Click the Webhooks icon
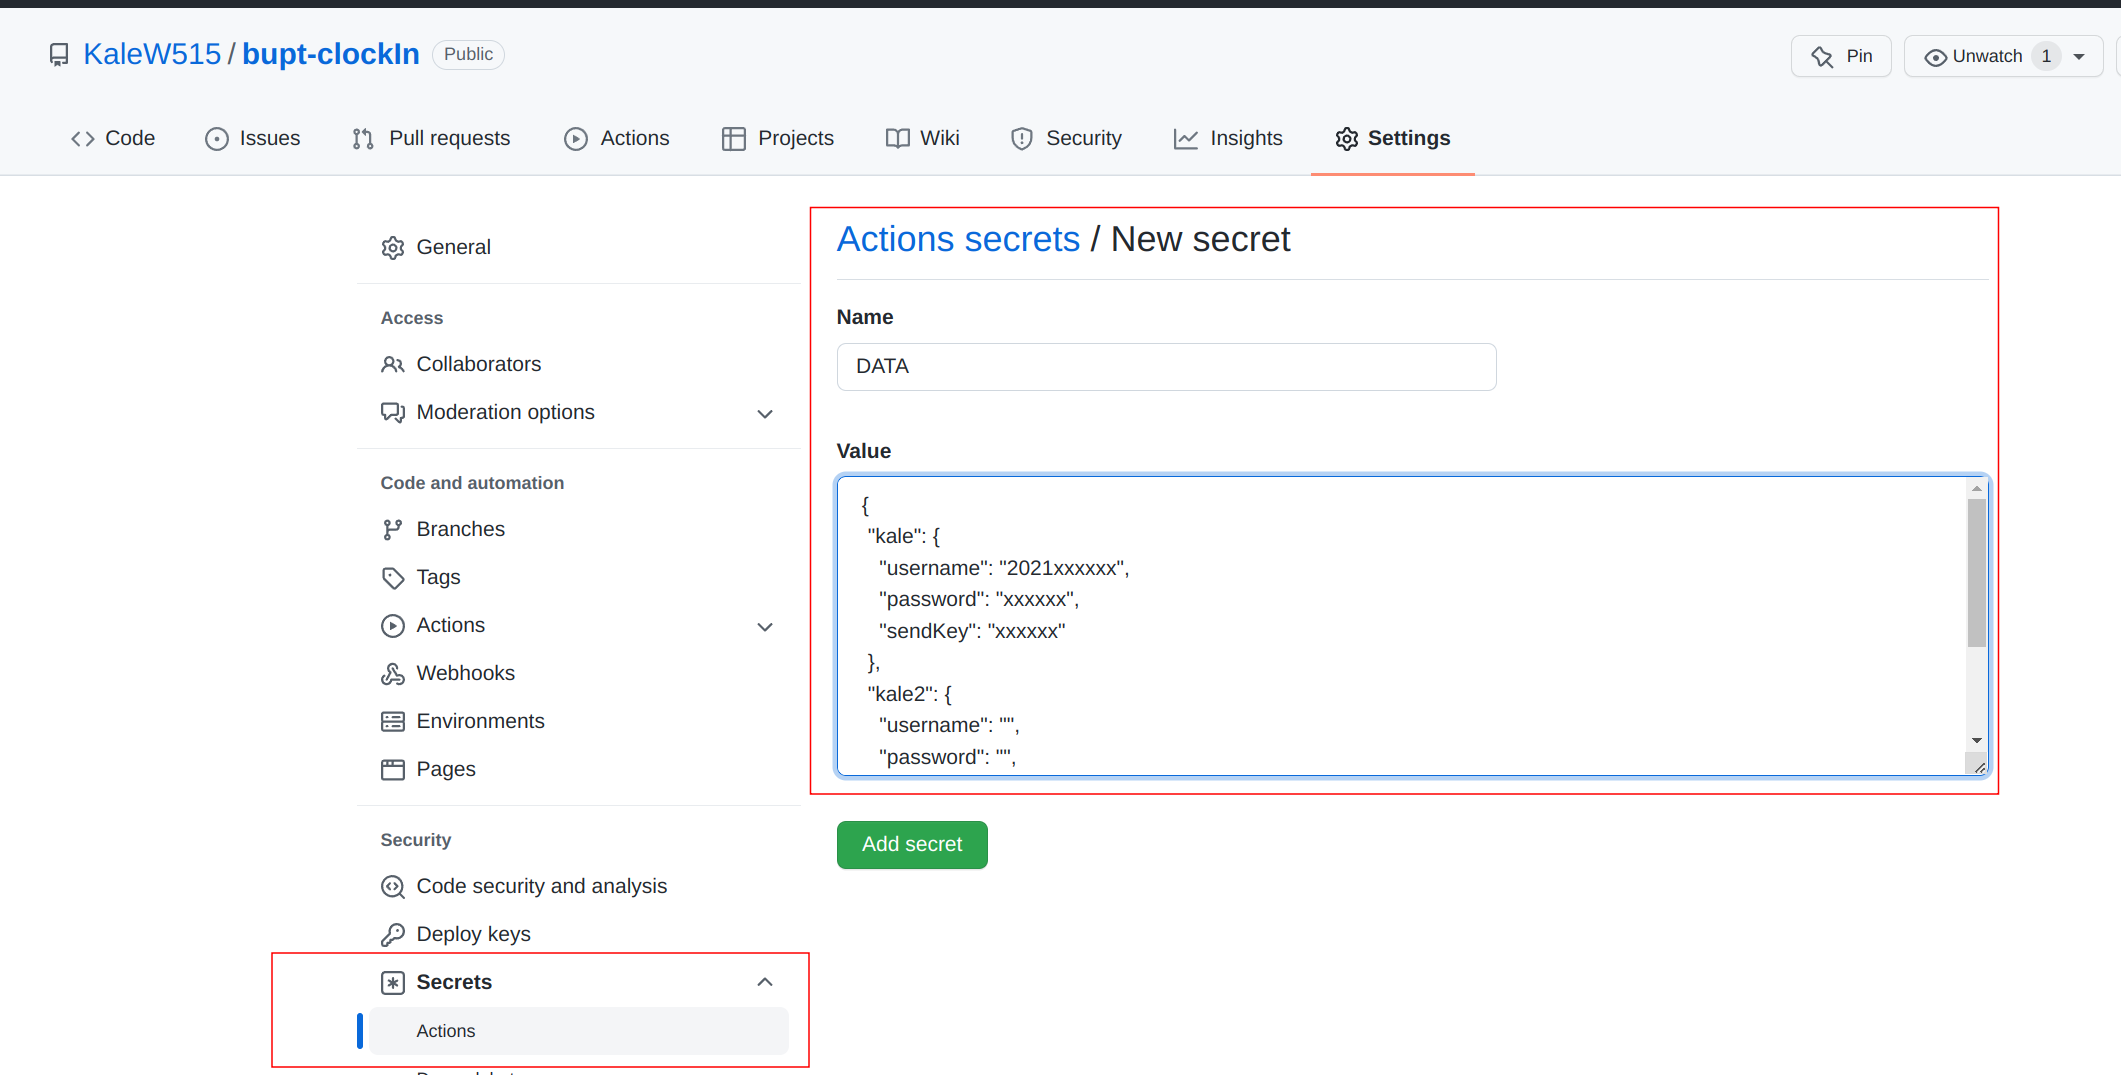Viewport: 2121px width, 1075px height. click(x=393, y=674)
